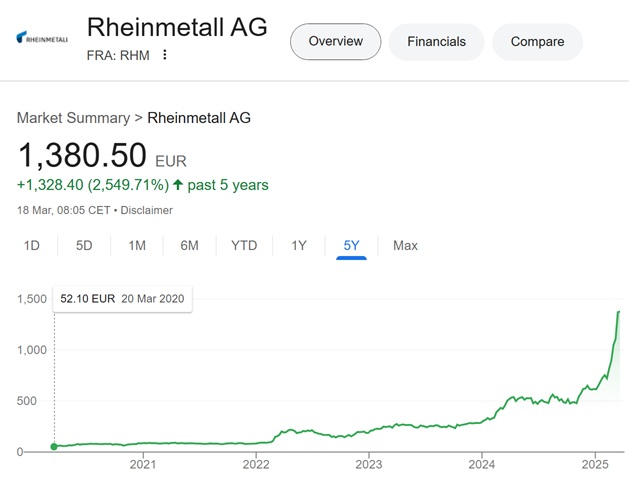Open the Market Summary breadcrumb link
This screenshot has height=481, width=629.
coord(73,118)
